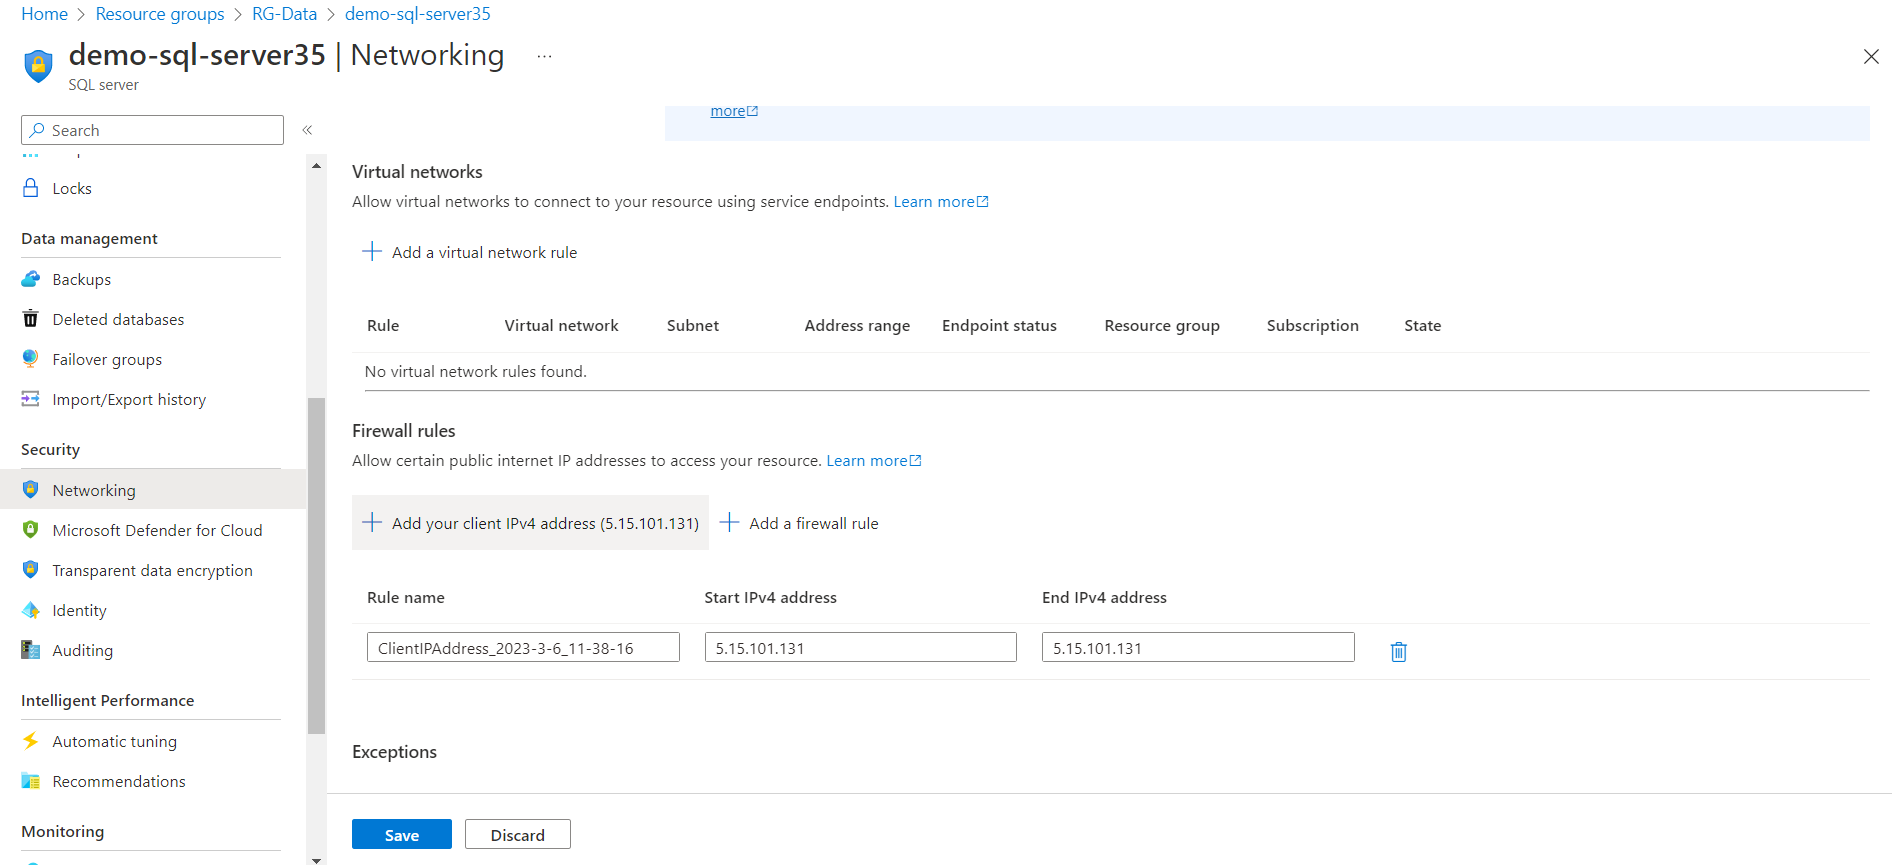
Task: Click the Recommendations icon
Action: pyautogui.click(x=31, y=781)
